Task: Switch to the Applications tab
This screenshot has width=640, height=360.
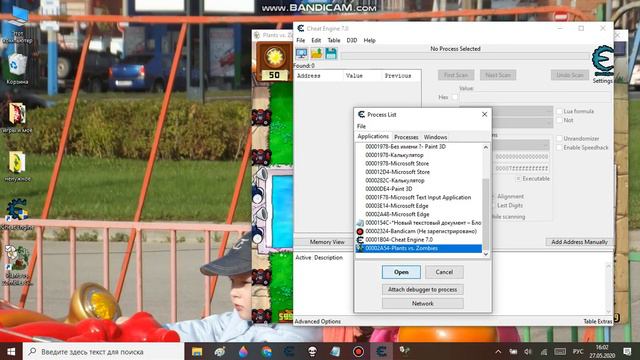Action: pyautogui.click(x=373, y=136)
